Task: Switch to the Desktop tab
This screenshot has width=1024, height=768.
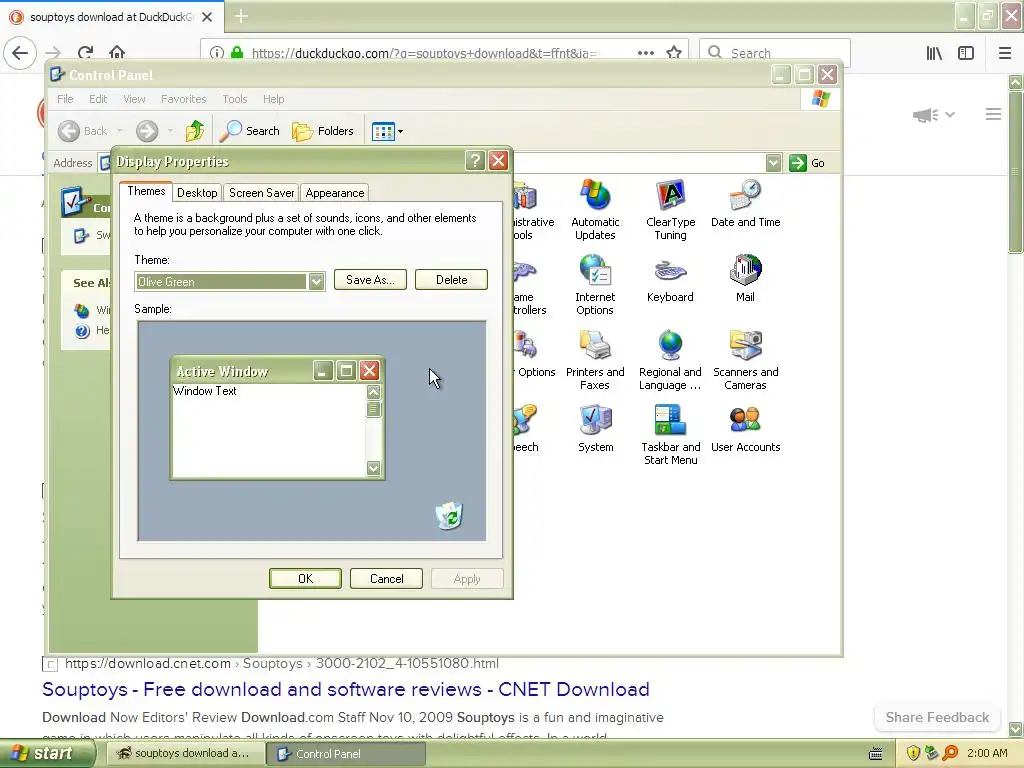Action: pyautogui.click(x=197, y=193)
